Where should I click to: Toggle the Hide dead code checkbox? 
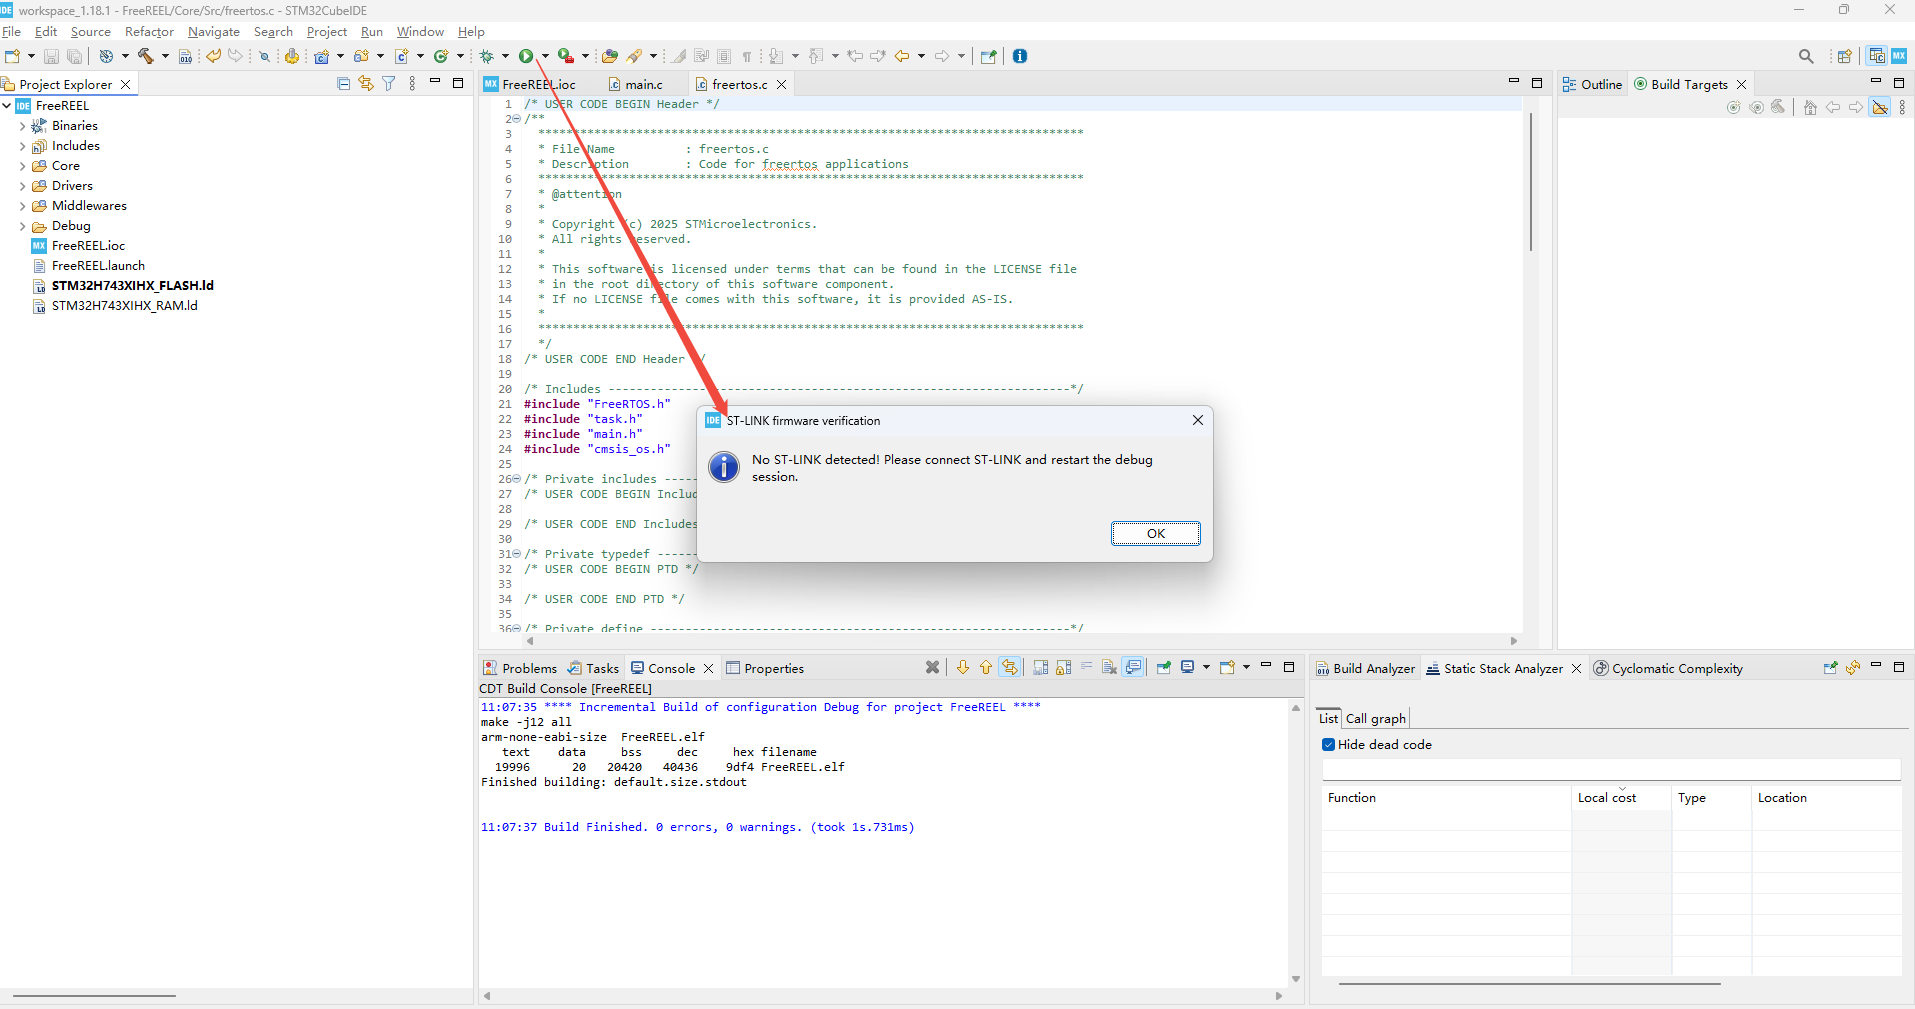click(1328, 745)
